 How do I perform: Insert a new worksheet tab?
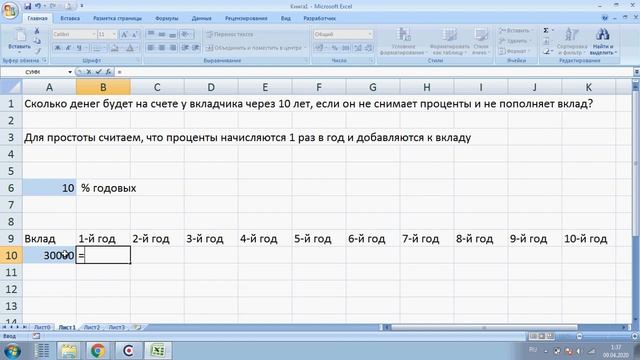tap(138, 327)
